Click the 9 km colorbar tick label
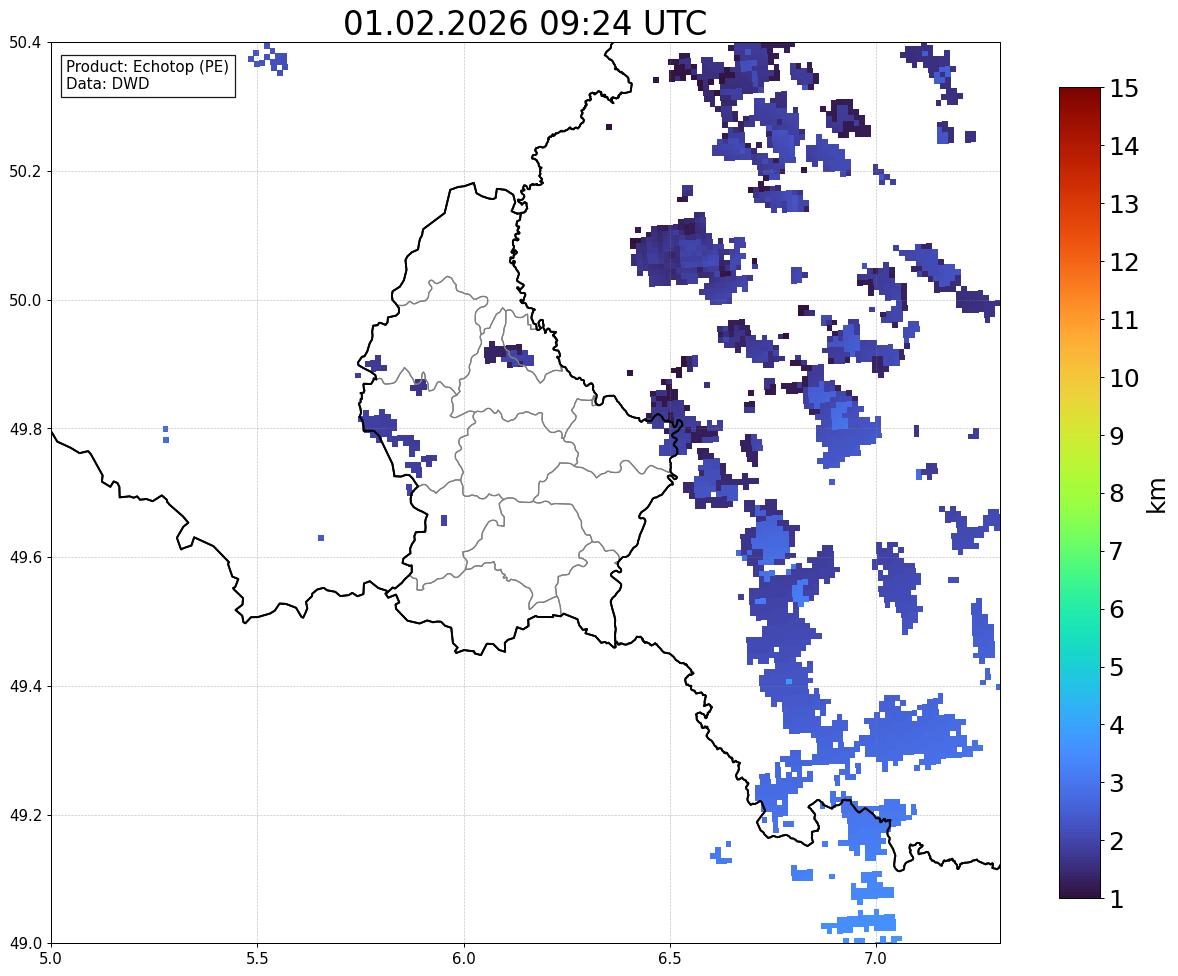This screenshot has width=1178, height=976. [x=1117, y=436]
